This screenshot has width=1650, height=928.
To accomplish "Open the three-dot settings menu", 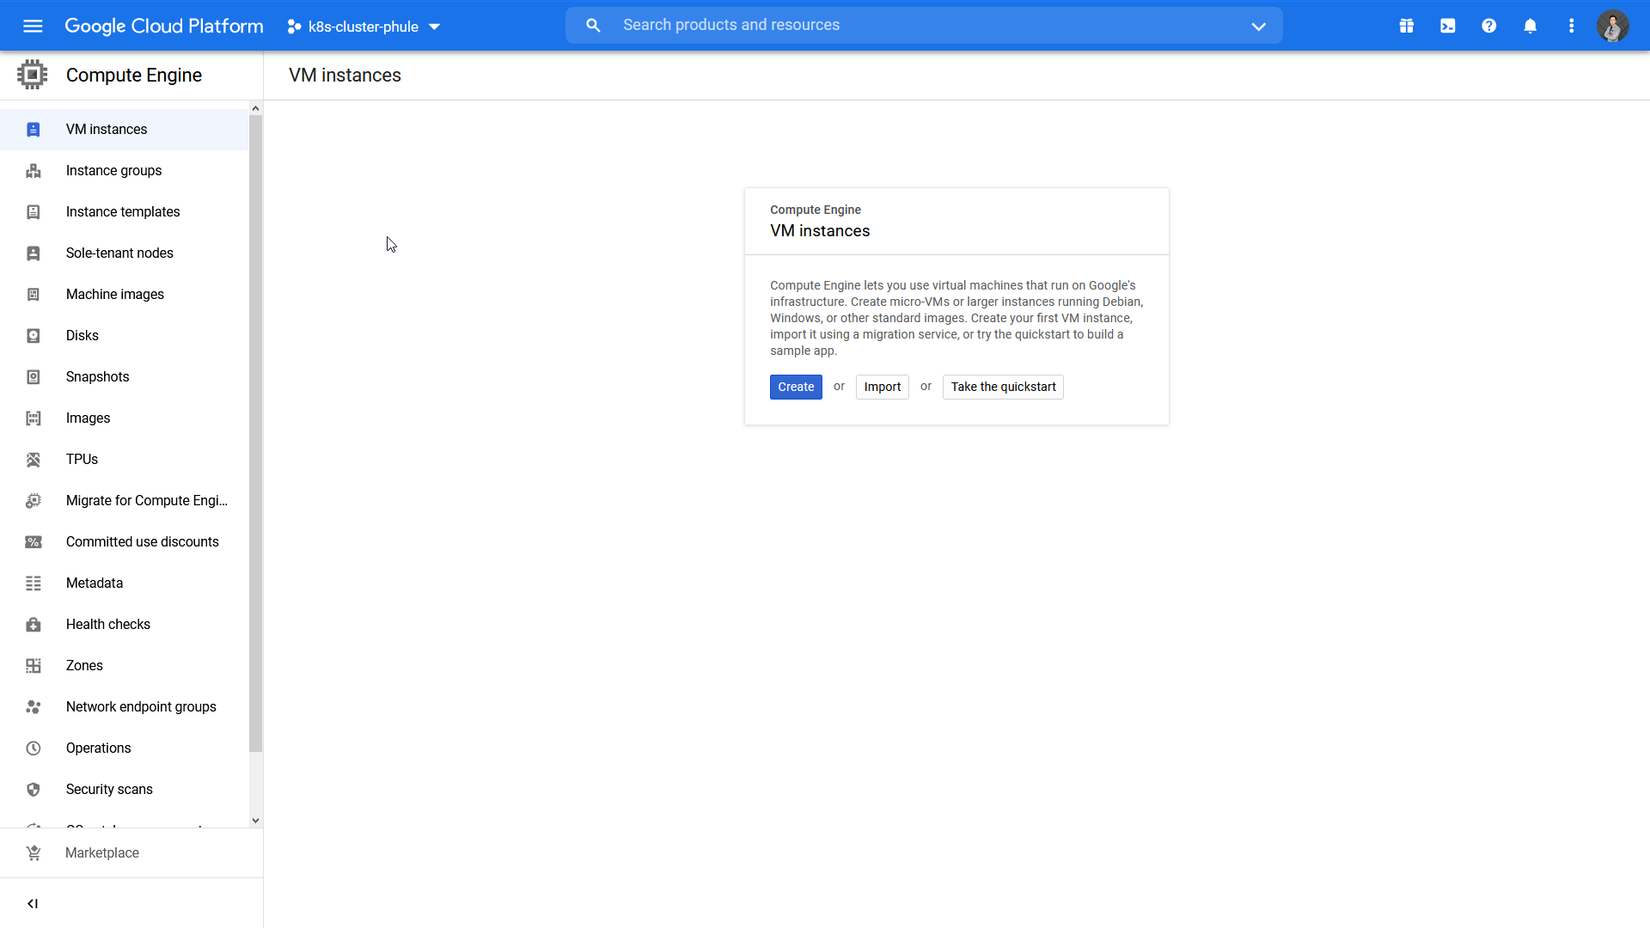I will click(1571, 26).
